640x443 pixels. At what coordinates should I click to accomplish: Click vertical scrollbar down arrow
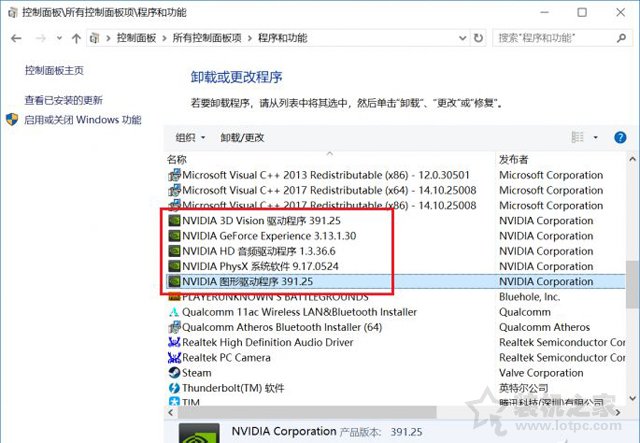(x=632, y=398)
